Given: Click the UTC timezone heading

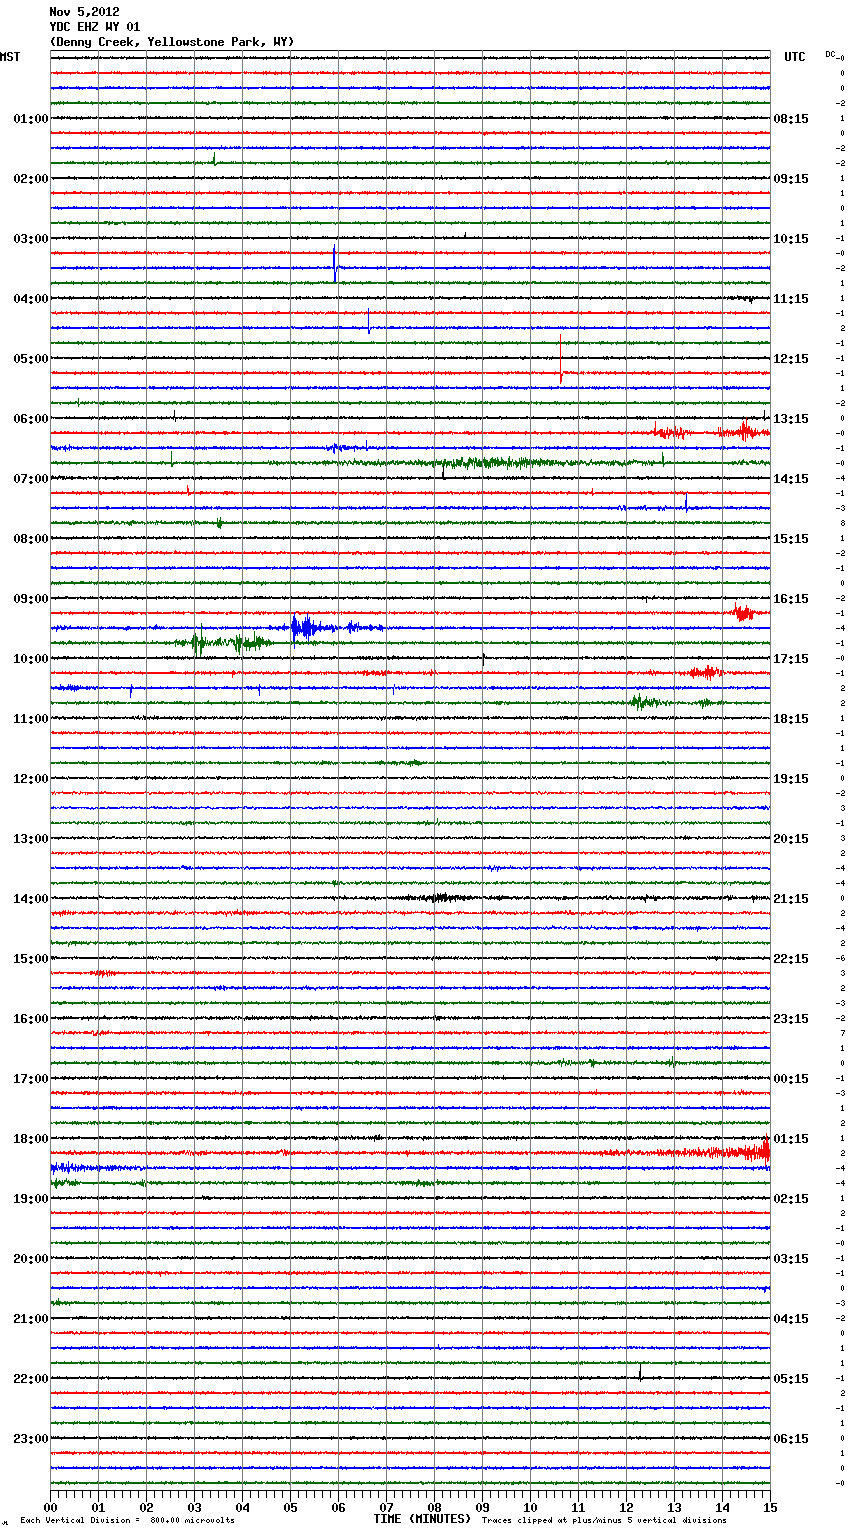Looking at the screenshot, I should point(795,57).
